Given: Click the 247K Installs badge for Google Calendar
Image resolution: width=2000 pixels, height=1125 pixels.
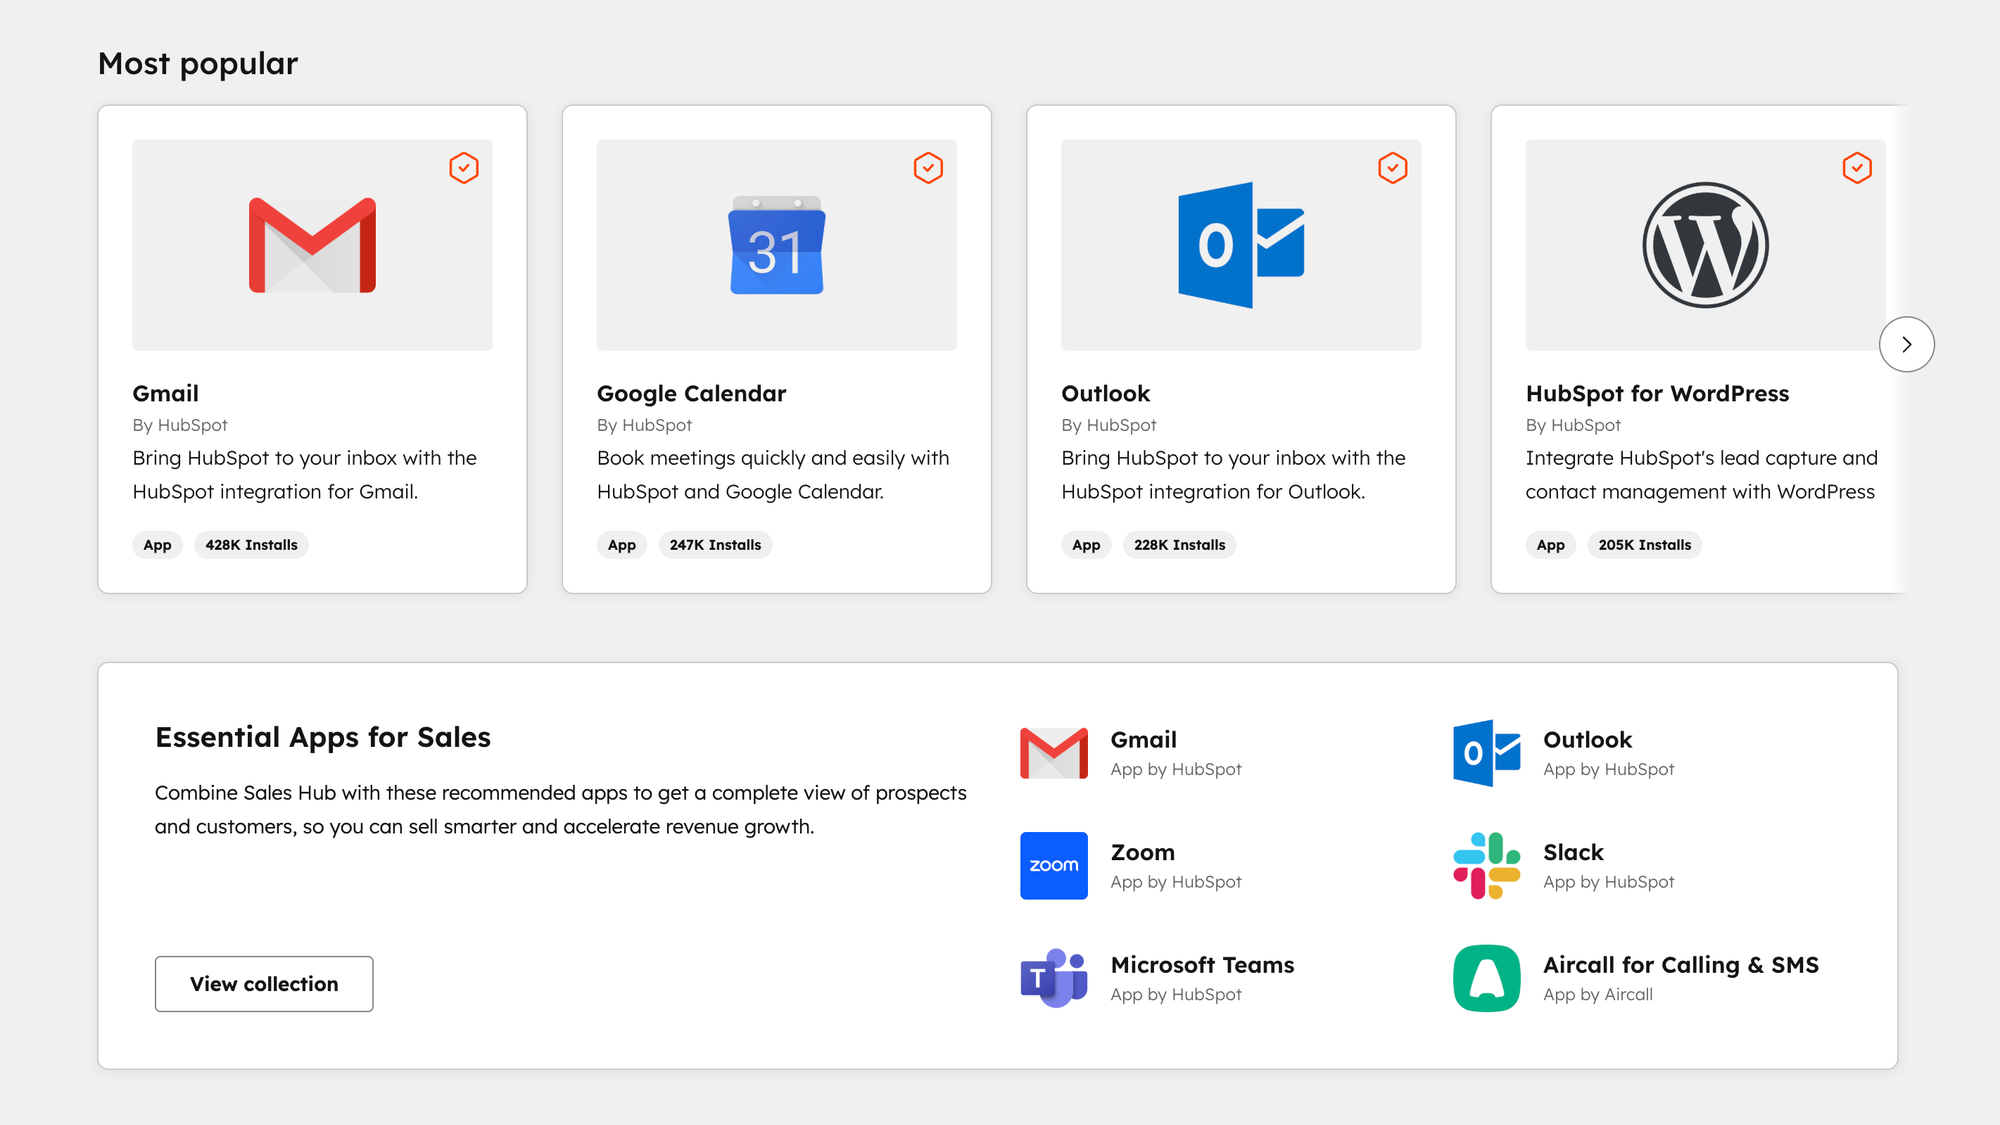Looking at the screenshot, I should [x=715, y=545].
